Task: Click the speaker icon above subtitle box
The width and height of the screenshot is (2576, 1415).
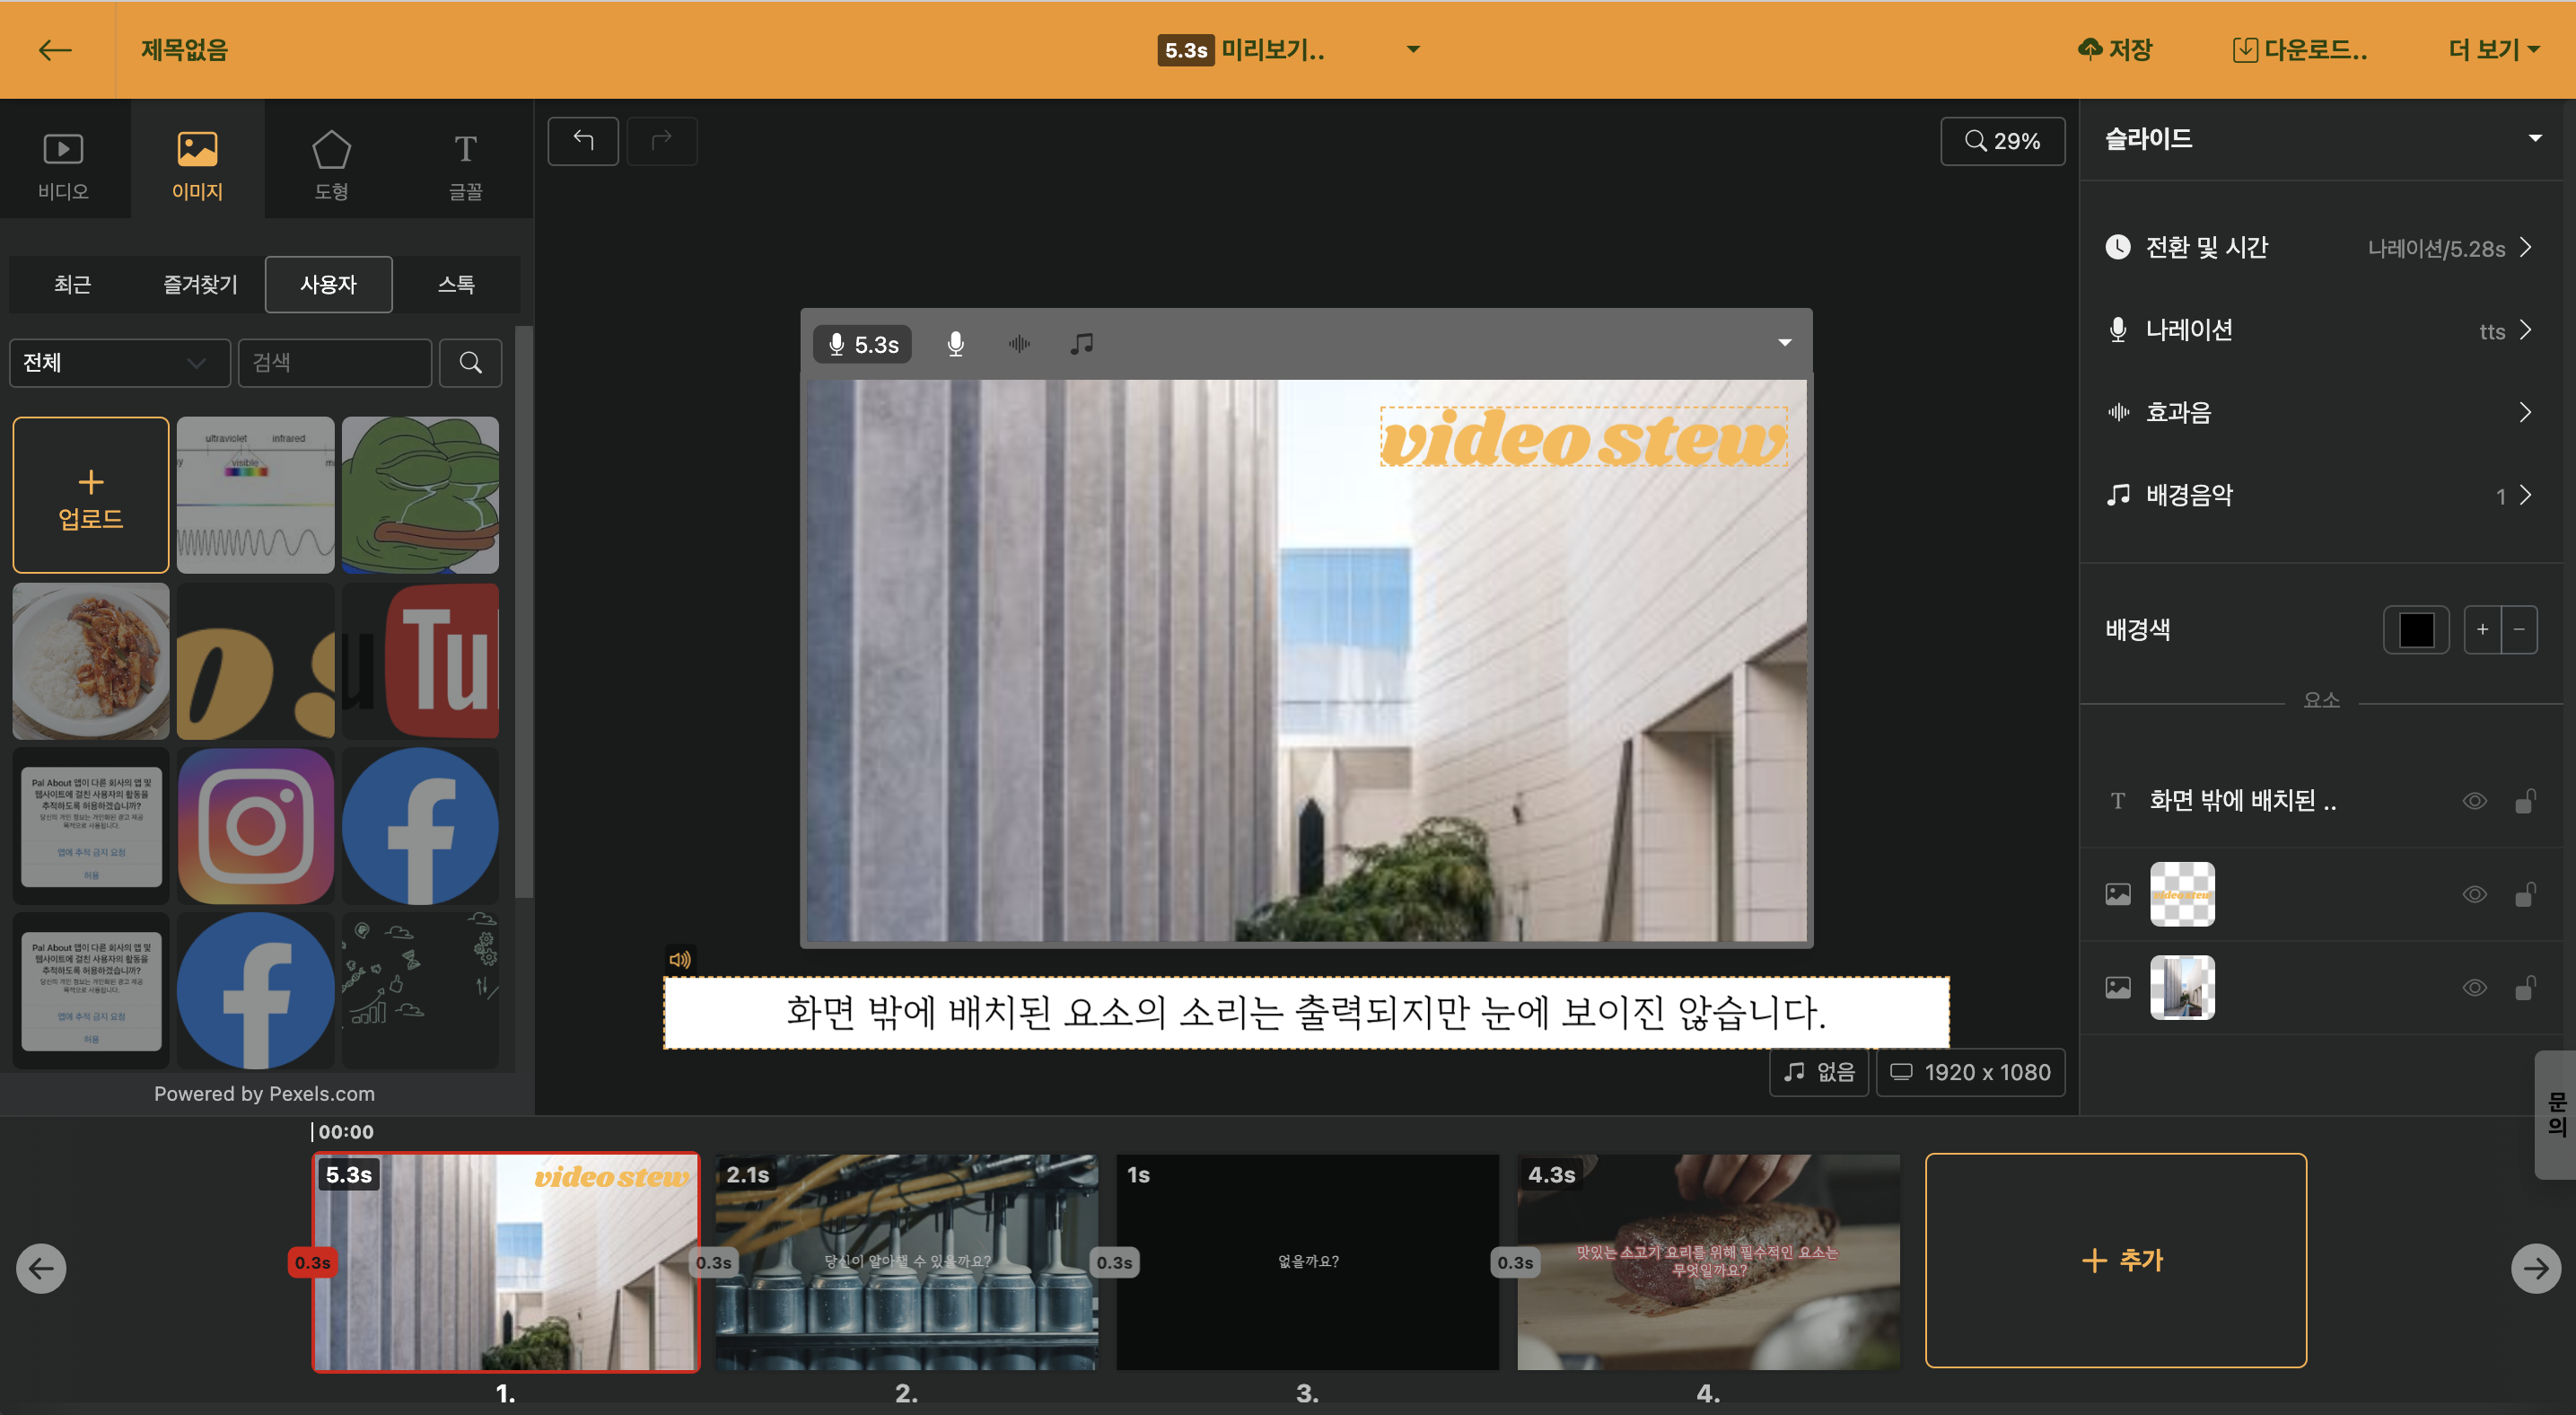Action: point(680,959)
